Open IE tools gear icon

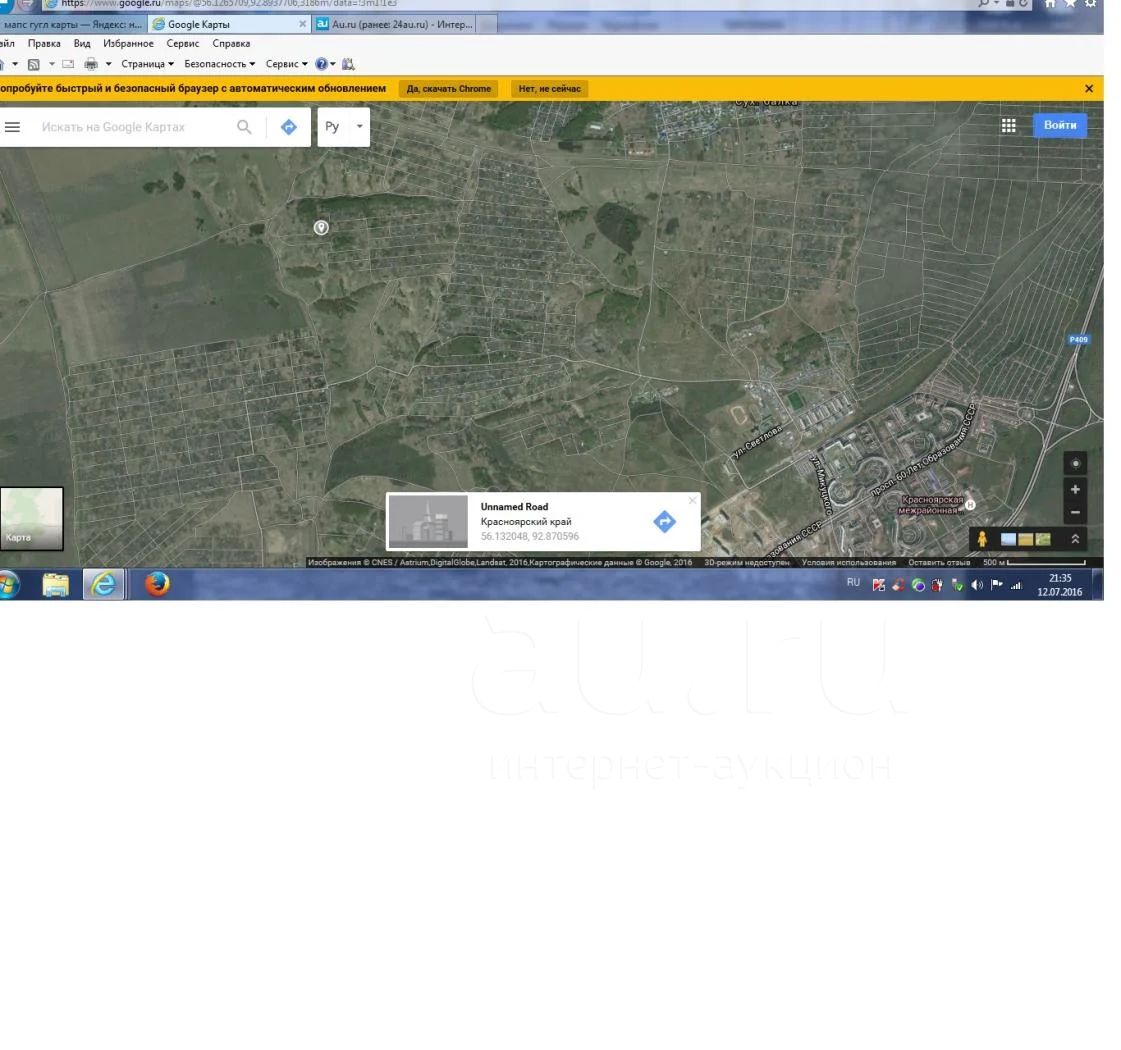click(x=1091, y=4)
